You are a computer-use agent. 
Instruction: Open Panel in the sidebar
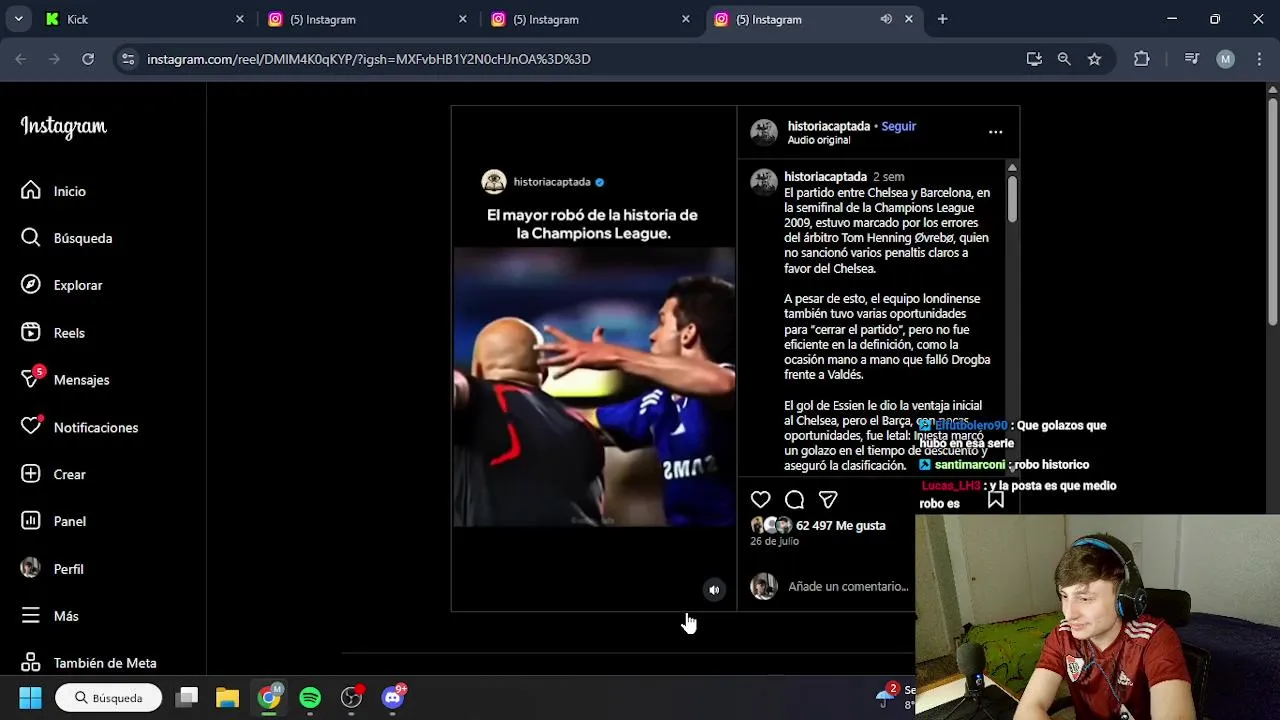click(53, 521)
